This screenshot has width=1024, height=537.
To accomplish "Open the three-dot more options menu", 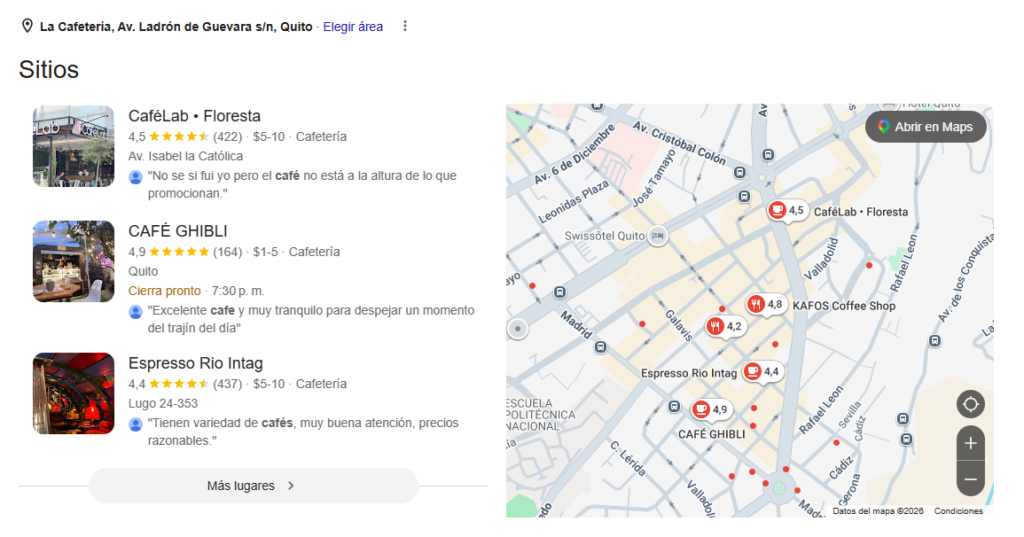I will 405,26.
